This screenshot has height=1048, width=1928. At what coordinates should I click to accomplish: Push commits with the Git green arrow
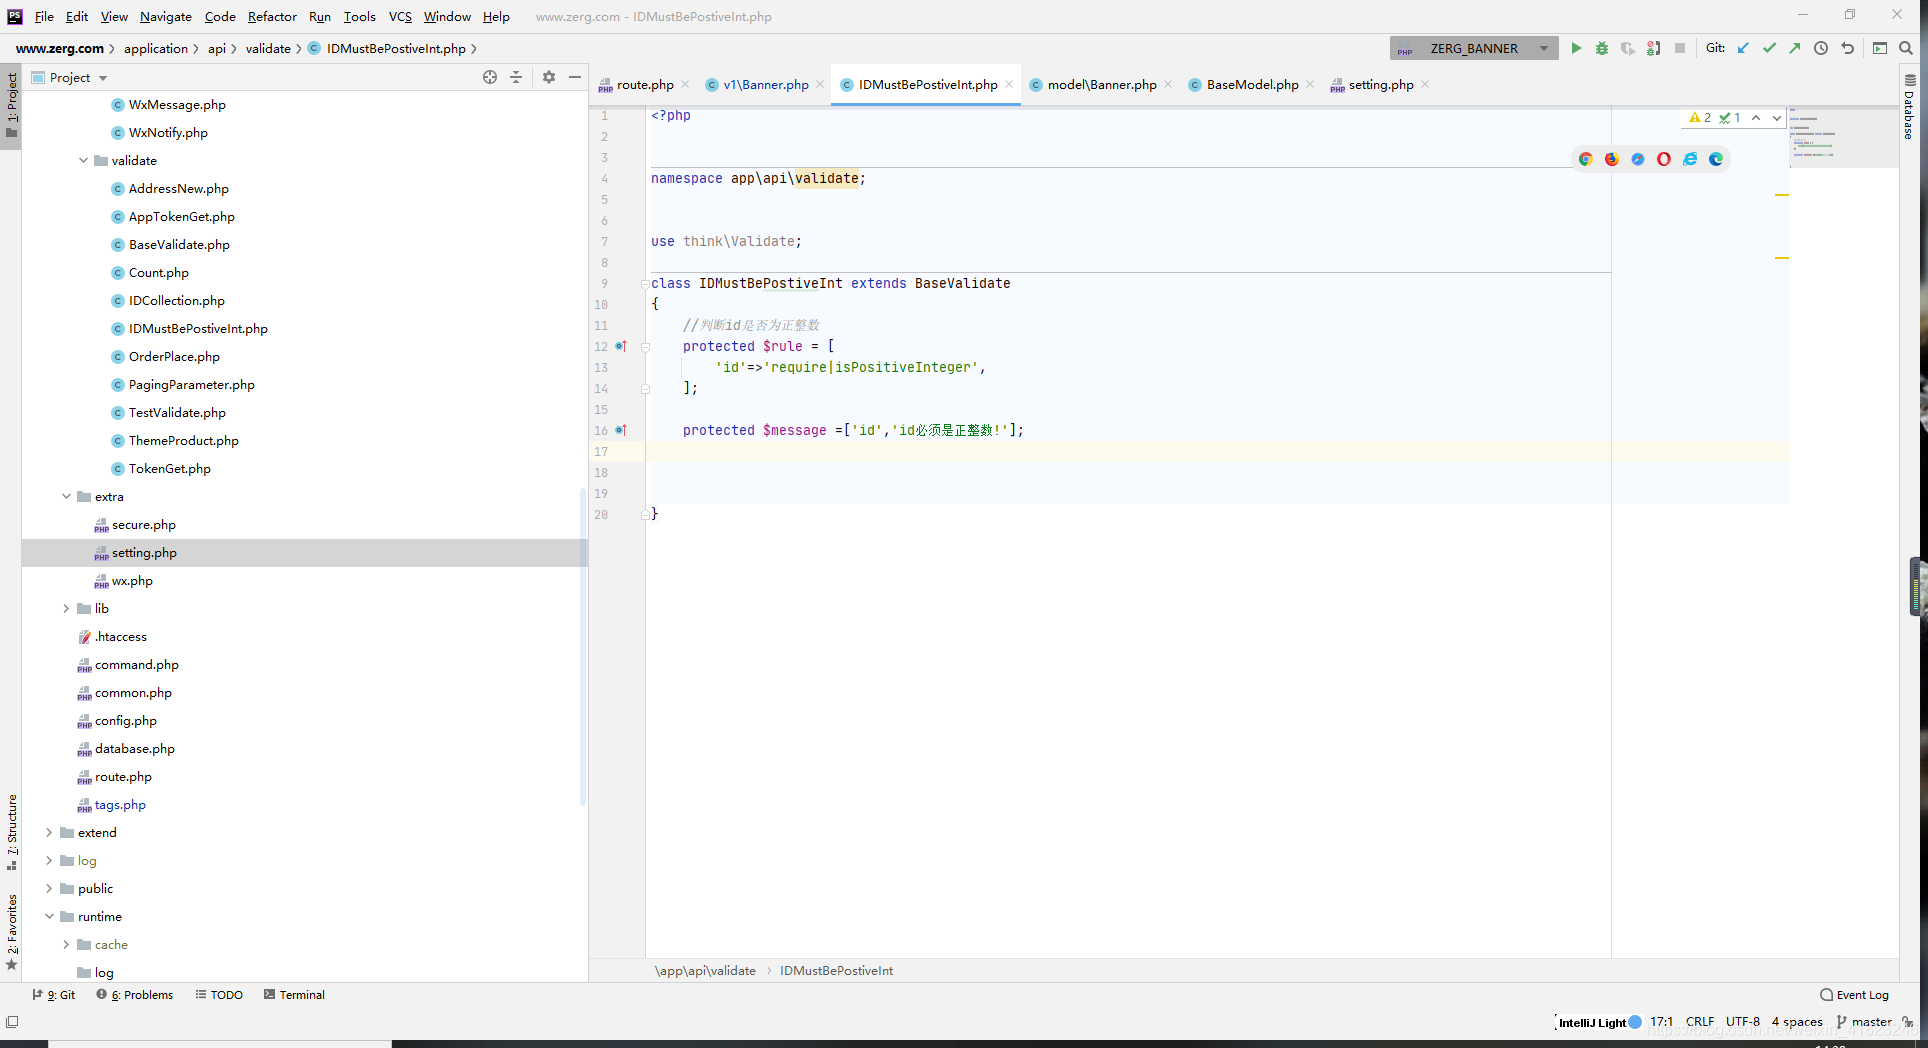1795,48
